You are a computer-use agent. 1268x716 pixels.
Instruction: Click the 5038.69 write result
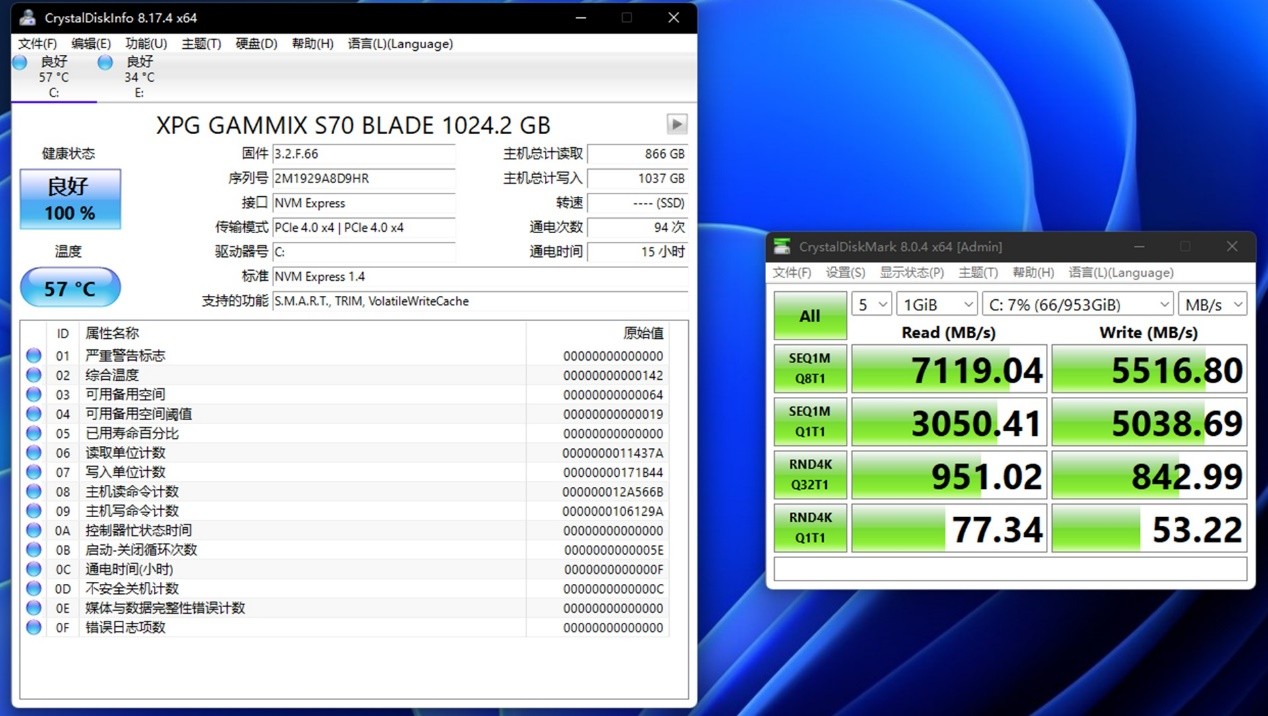coord(1149,422)
